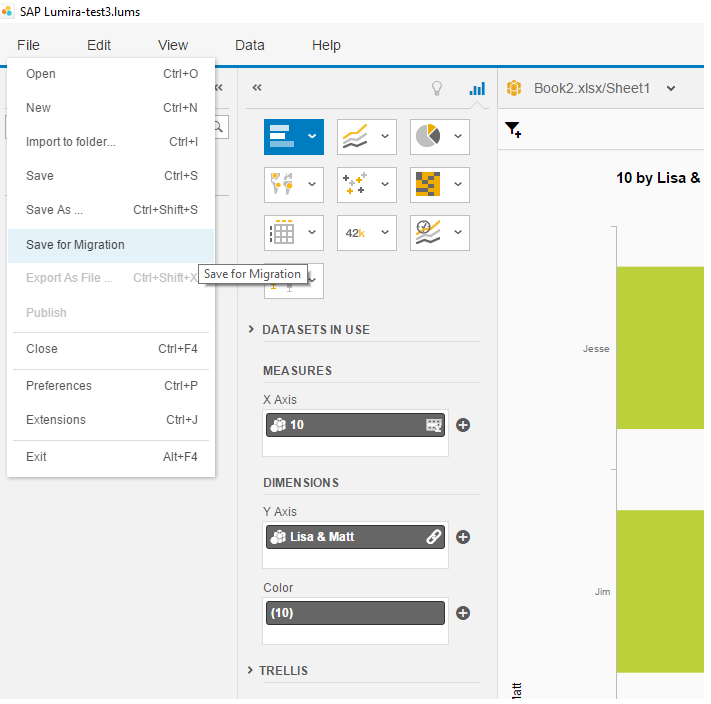Click the chart title '10 by Lisa &'
This screenshot has width=711, height=704.
(658, 178)
